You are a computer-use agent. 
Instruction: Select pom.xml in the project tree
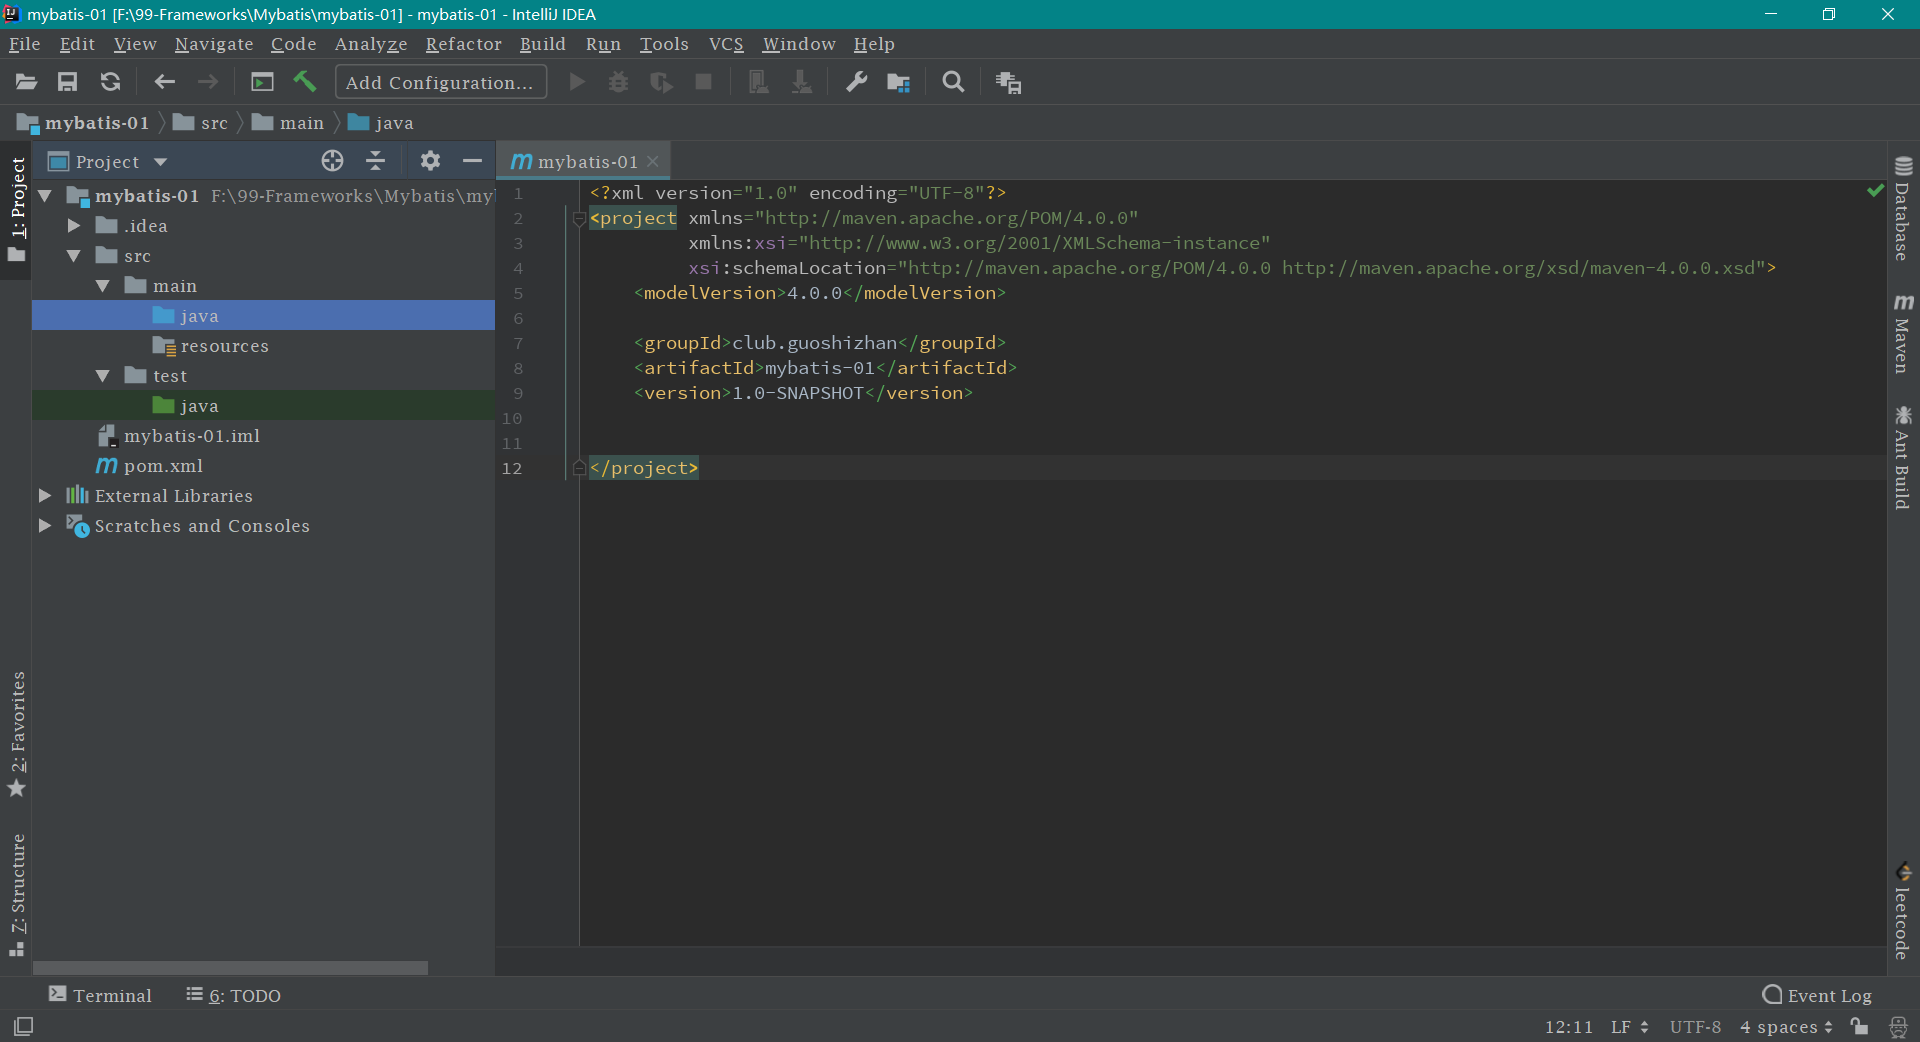(163, 466)
